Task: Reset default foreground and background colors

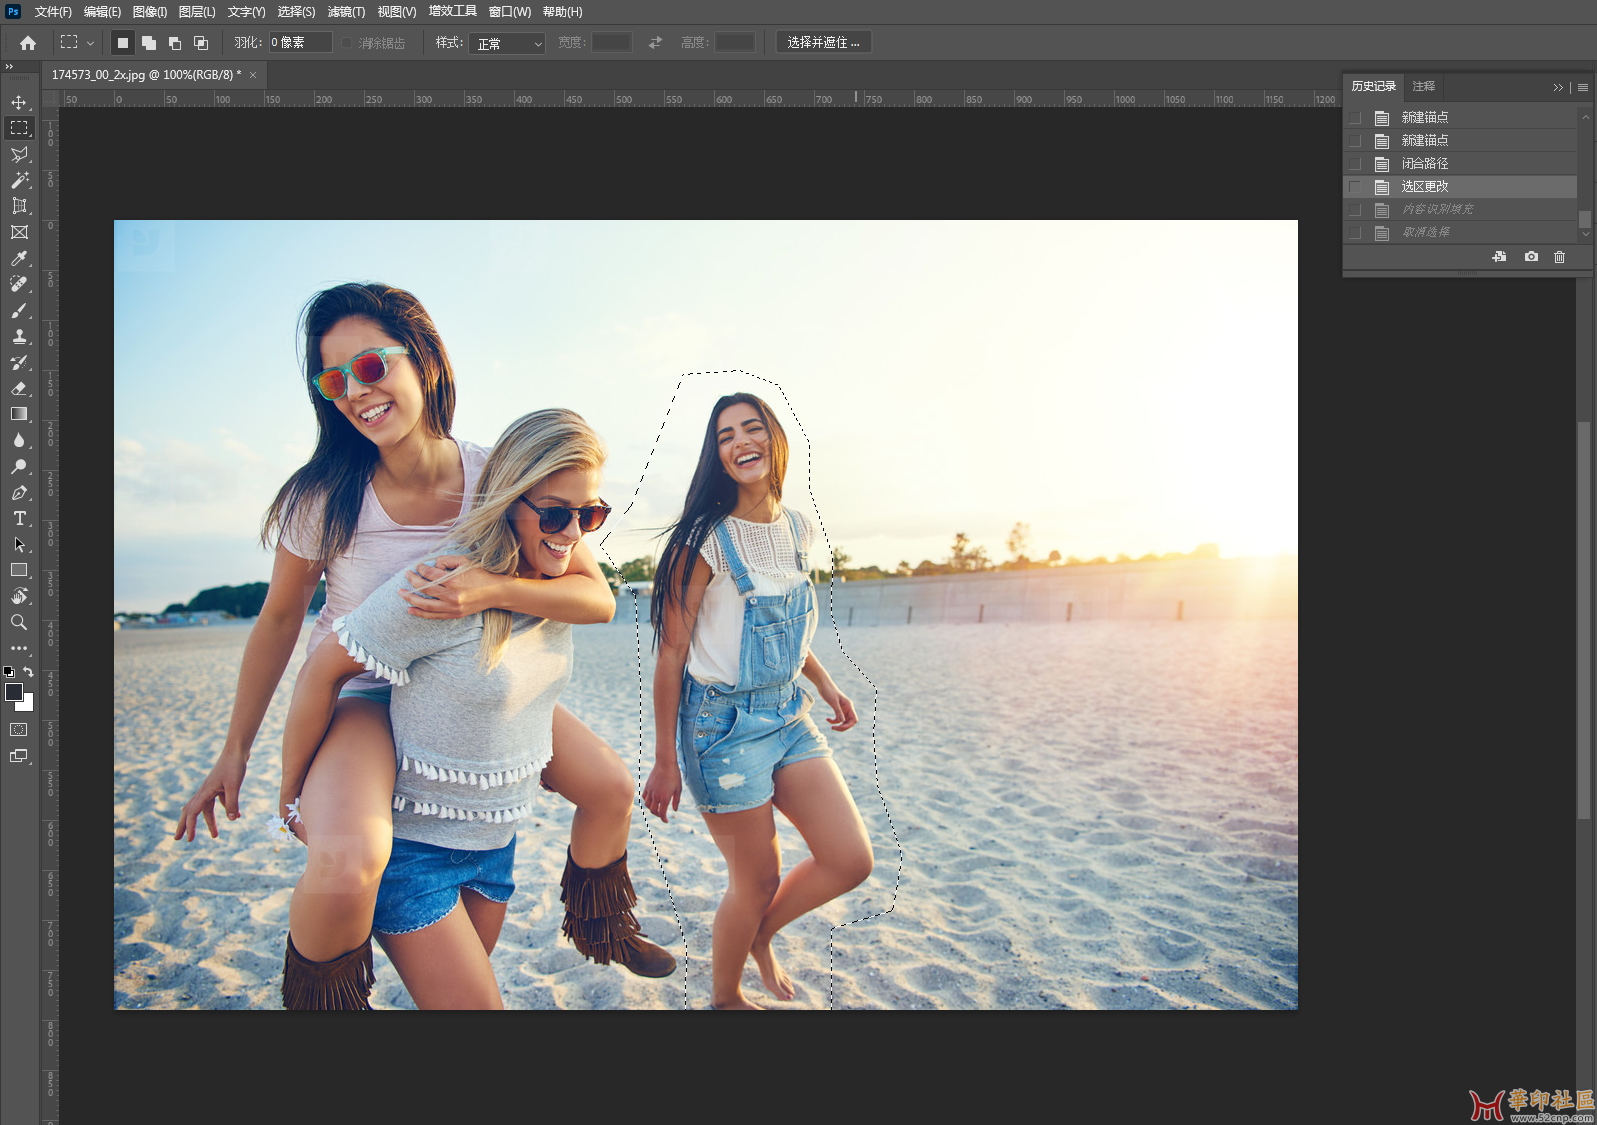Action: click(9, 672)
